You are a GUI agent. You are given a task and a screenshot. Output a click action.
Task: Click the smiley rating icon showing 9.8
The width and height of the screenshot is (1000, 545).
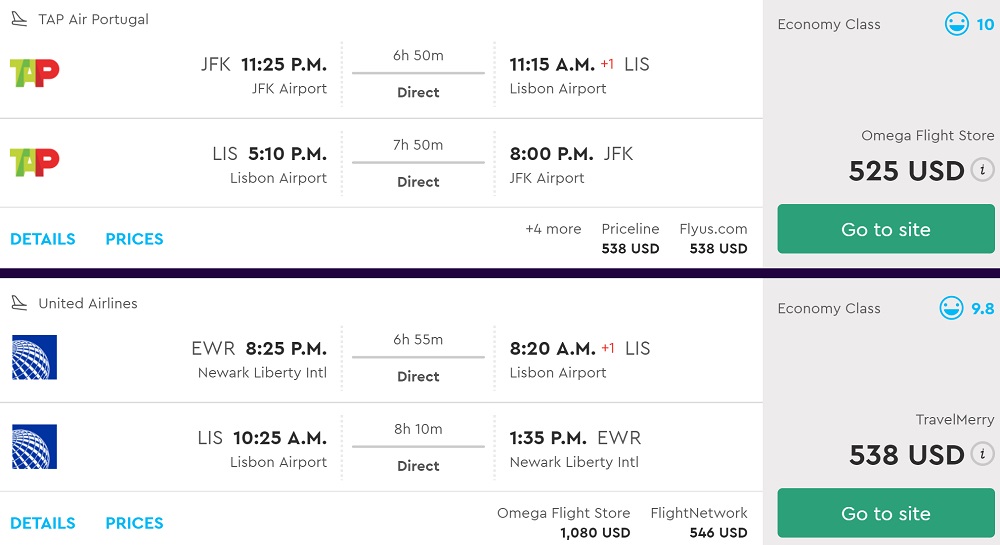[x=952, y=308]
